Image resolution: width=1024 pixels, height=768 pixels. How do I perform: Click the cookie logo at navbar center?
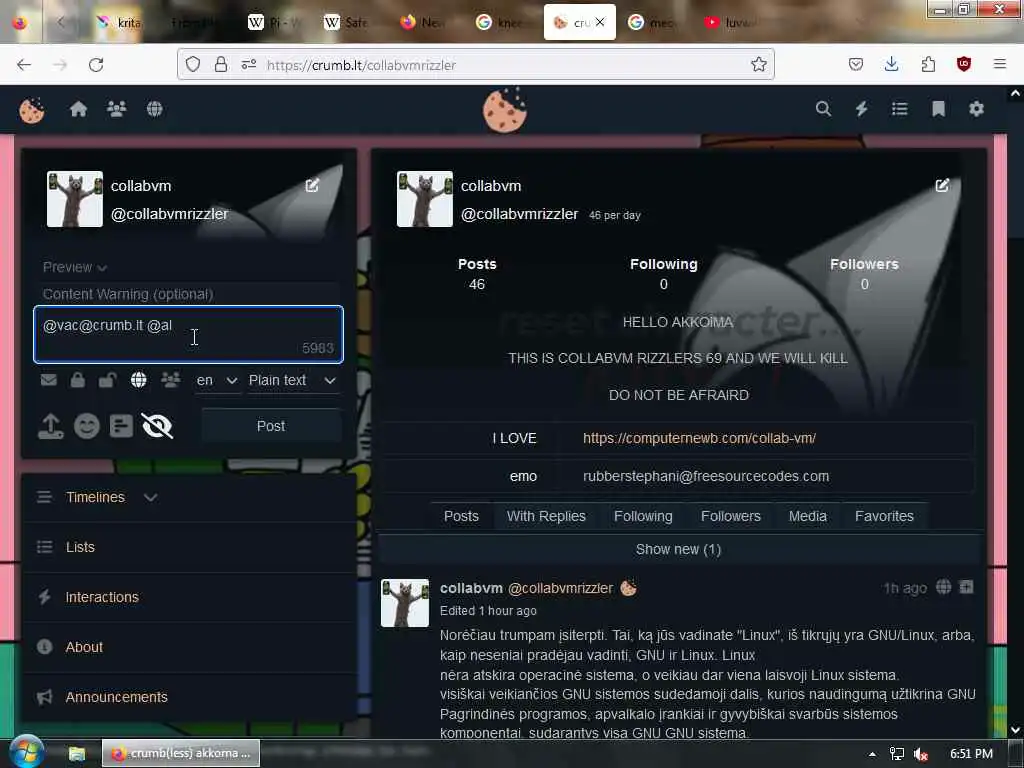click(x=505, y=110)
